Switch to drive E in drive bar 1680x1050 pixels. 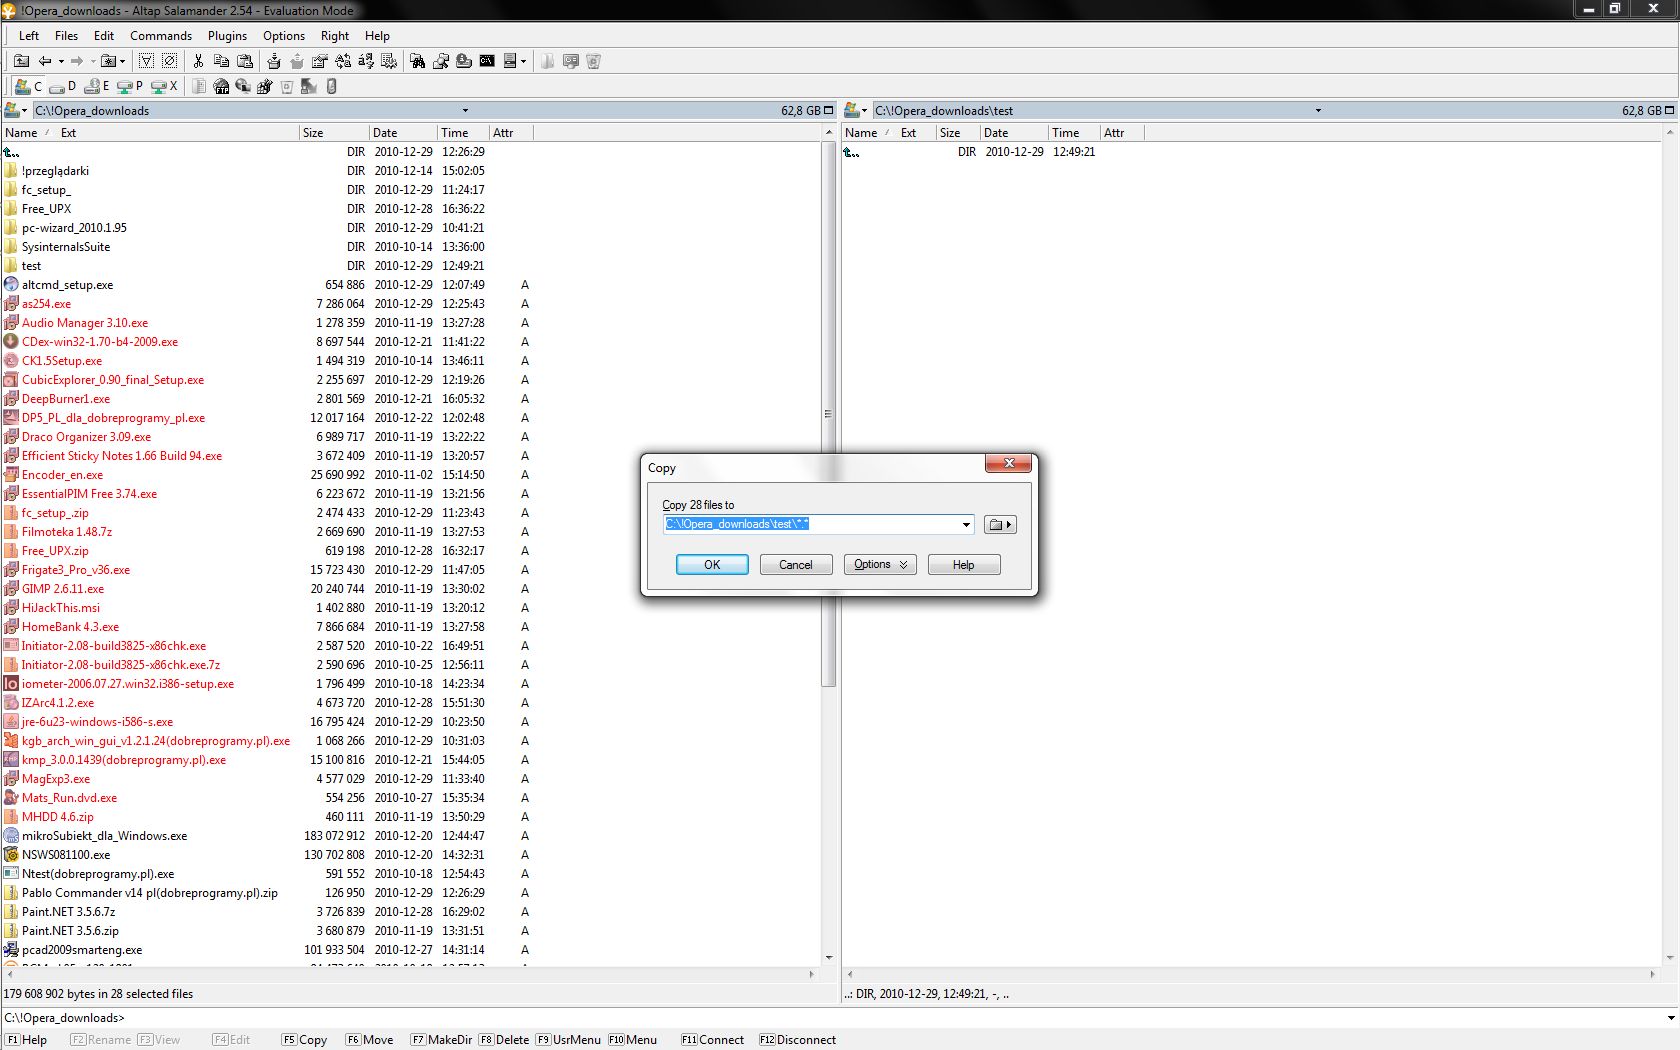coord(97,86)
